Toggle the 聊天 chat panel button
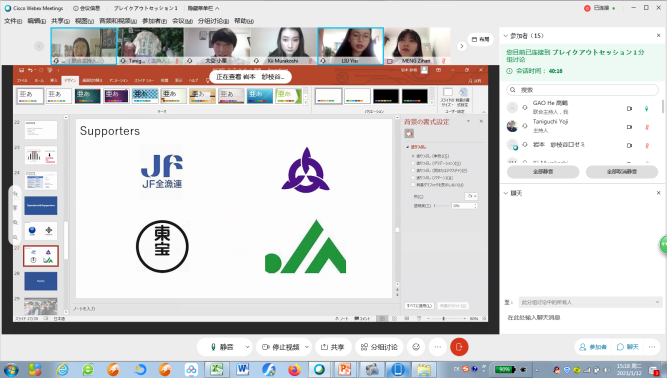 point(628,347)
